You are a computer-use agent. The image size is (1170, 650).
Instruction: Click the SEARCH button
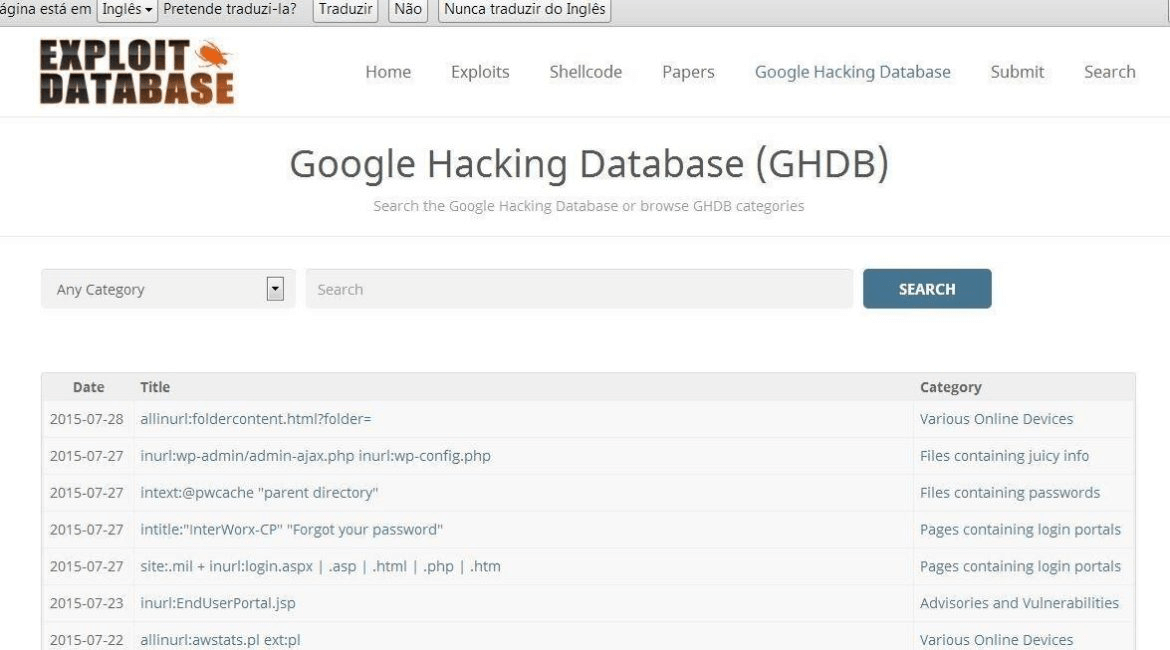(x=927, y=289)
